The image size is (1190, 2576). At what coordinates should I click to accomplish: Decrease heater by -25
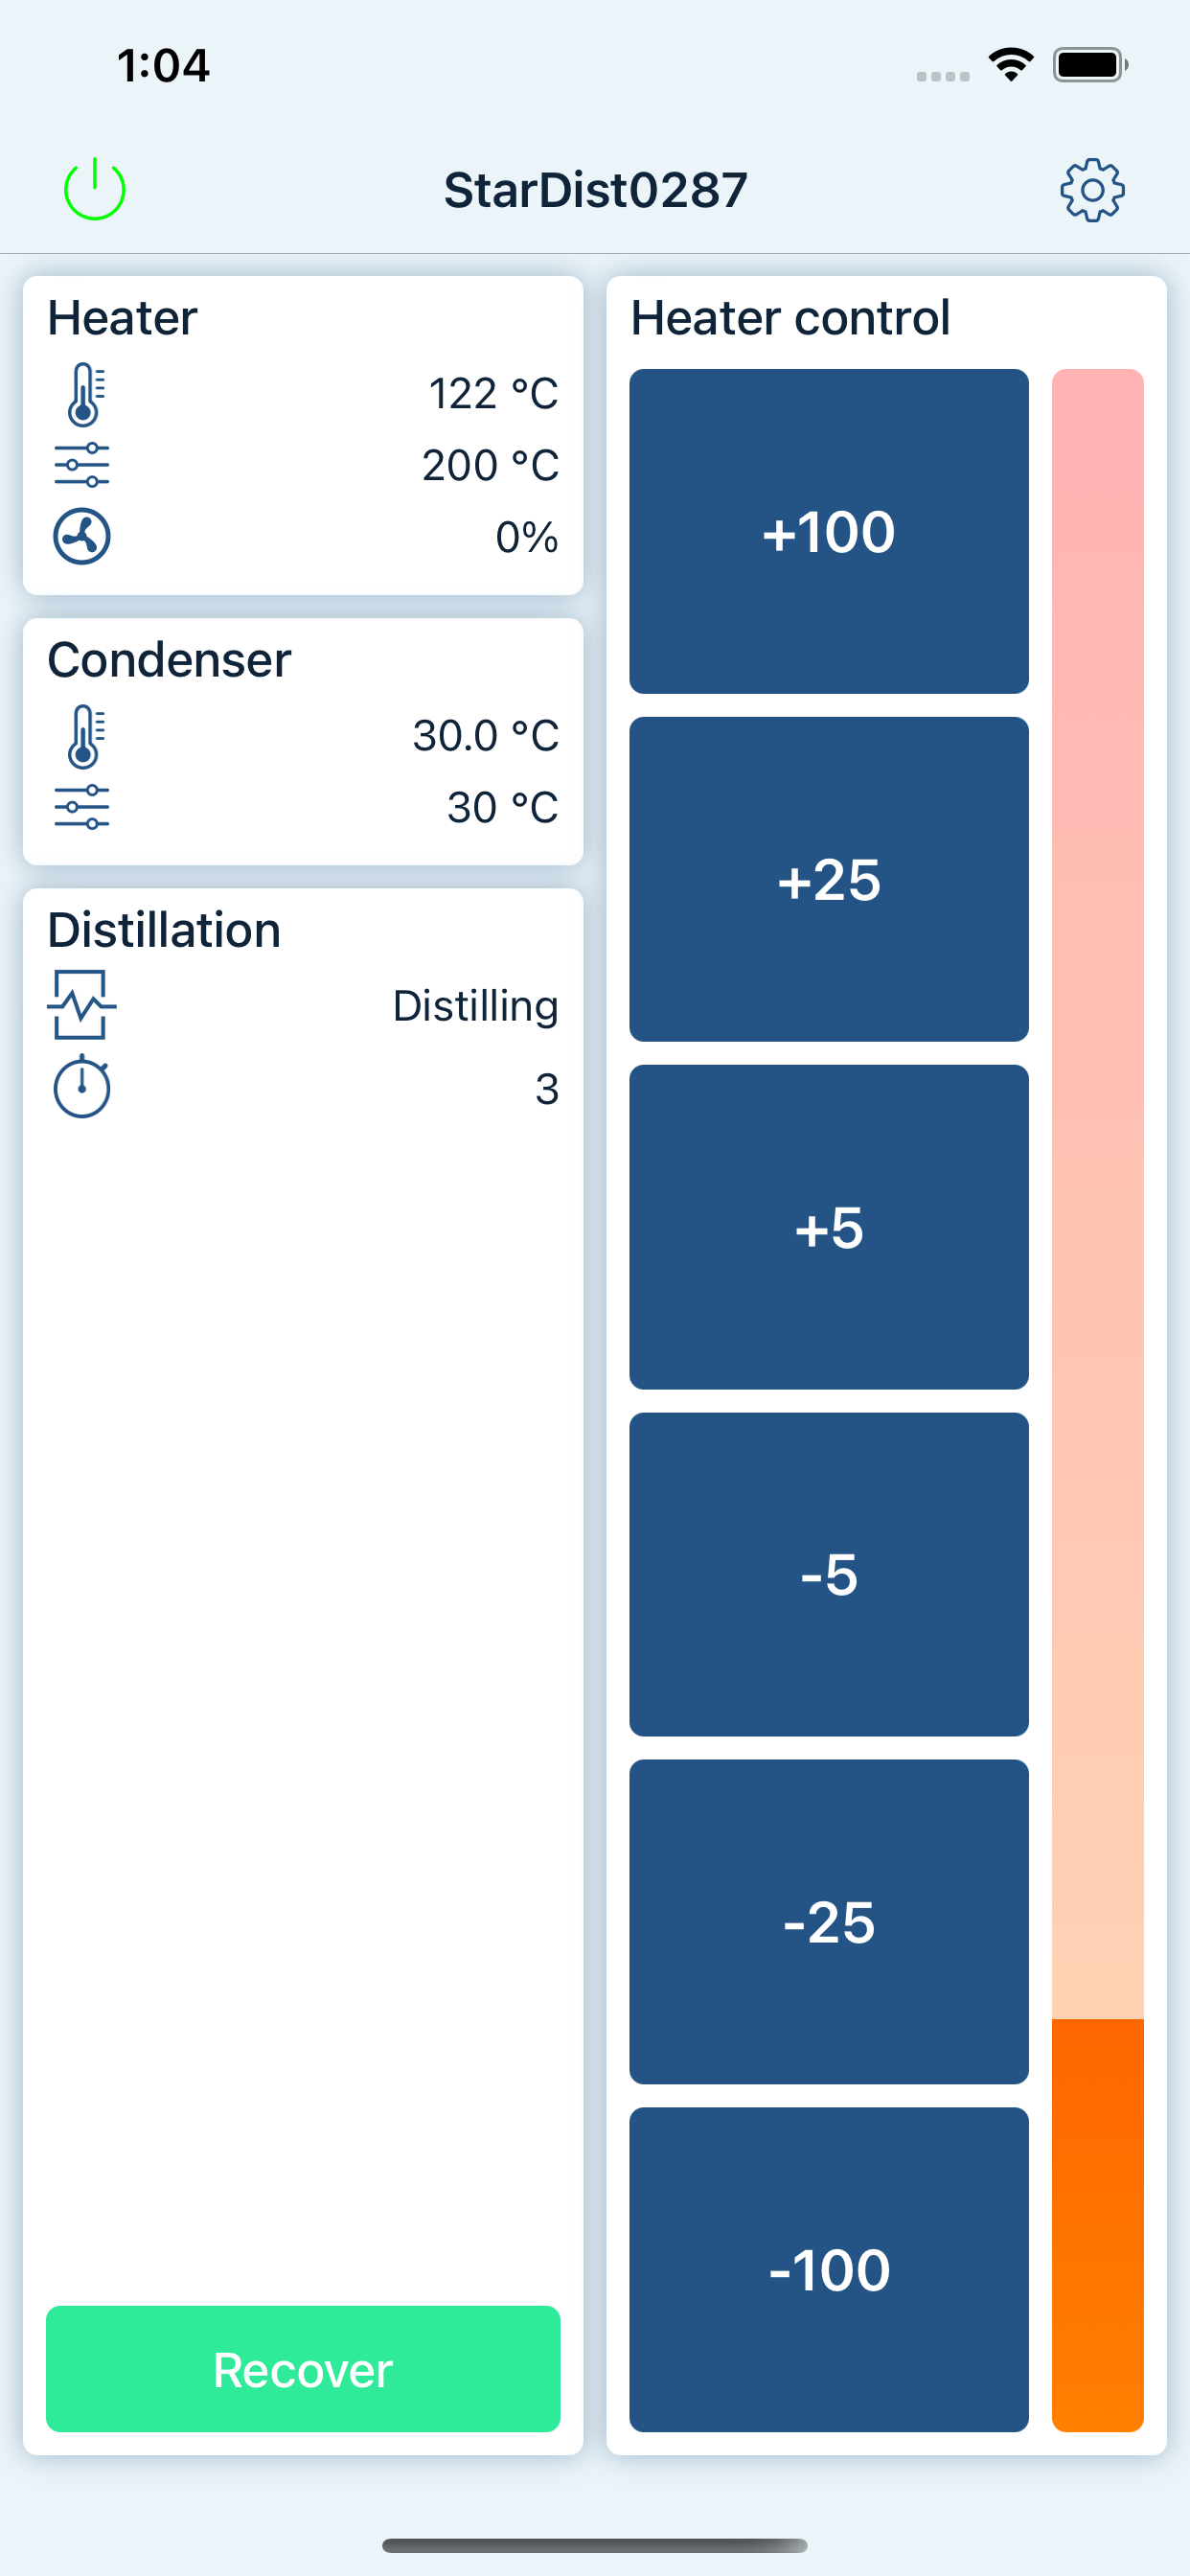829,1922
